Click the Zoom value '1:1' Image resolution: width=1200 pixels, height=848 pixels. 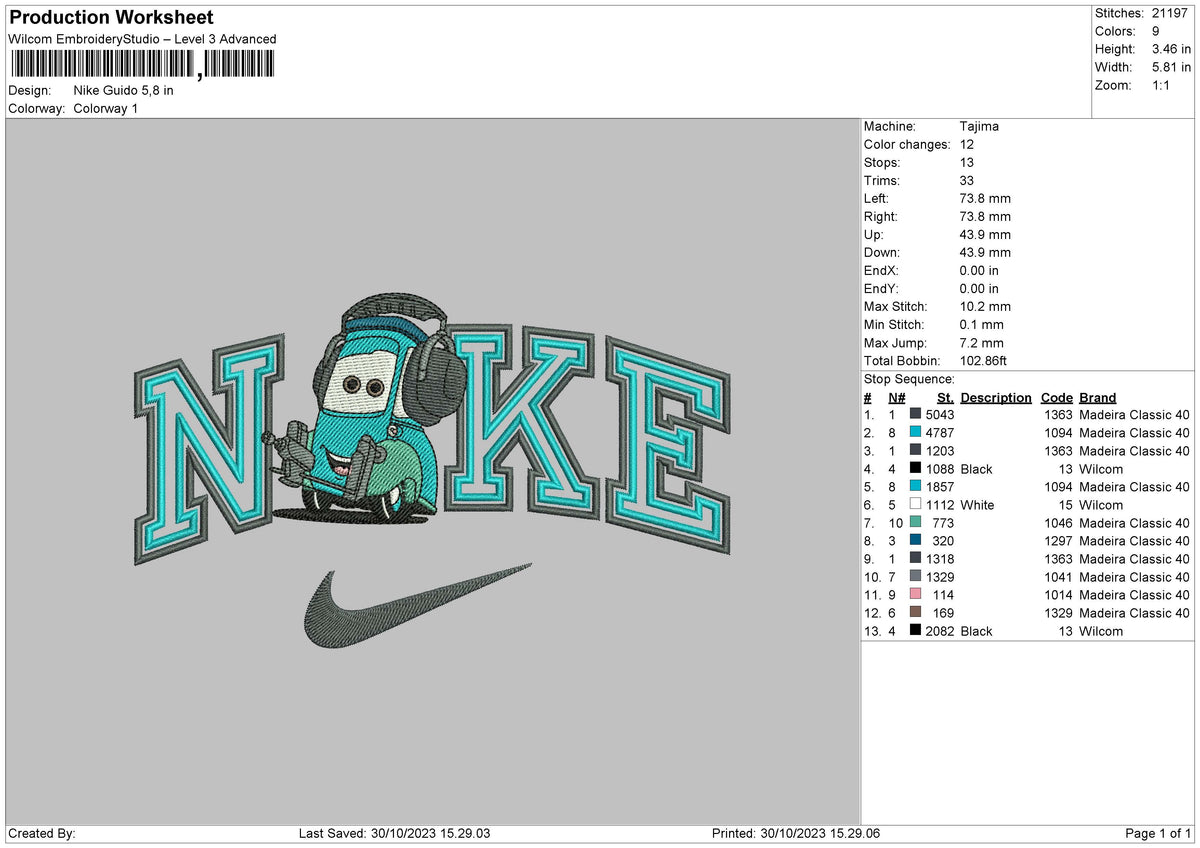pos(1162,85)
